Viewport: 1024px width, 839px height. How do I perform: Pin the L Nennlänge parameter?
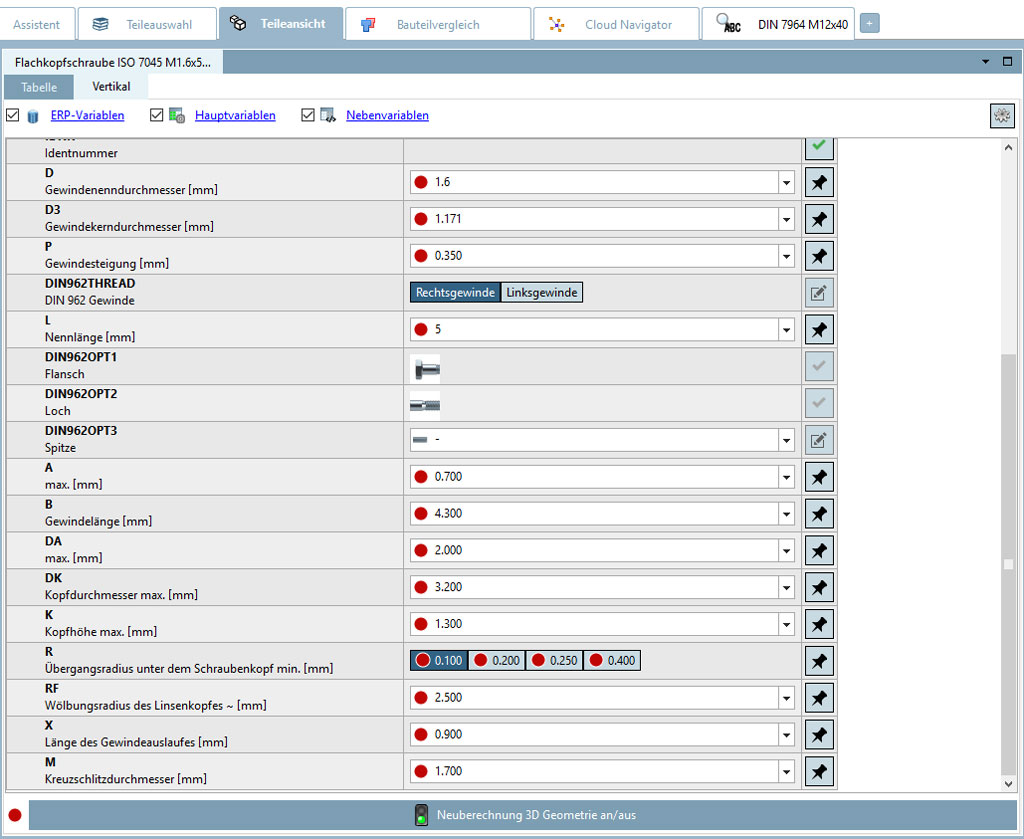(818, 329)
